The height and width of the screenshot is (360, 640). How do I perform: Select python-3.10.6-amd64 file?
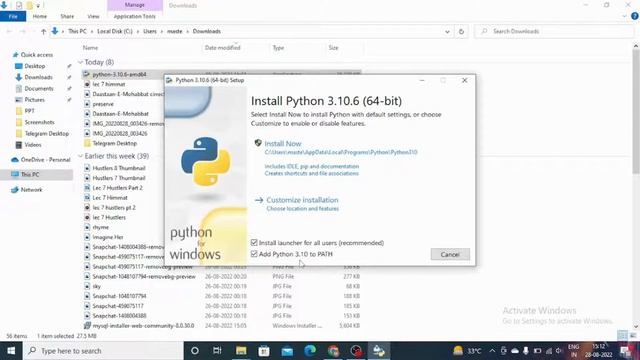[x=119, y=74]
